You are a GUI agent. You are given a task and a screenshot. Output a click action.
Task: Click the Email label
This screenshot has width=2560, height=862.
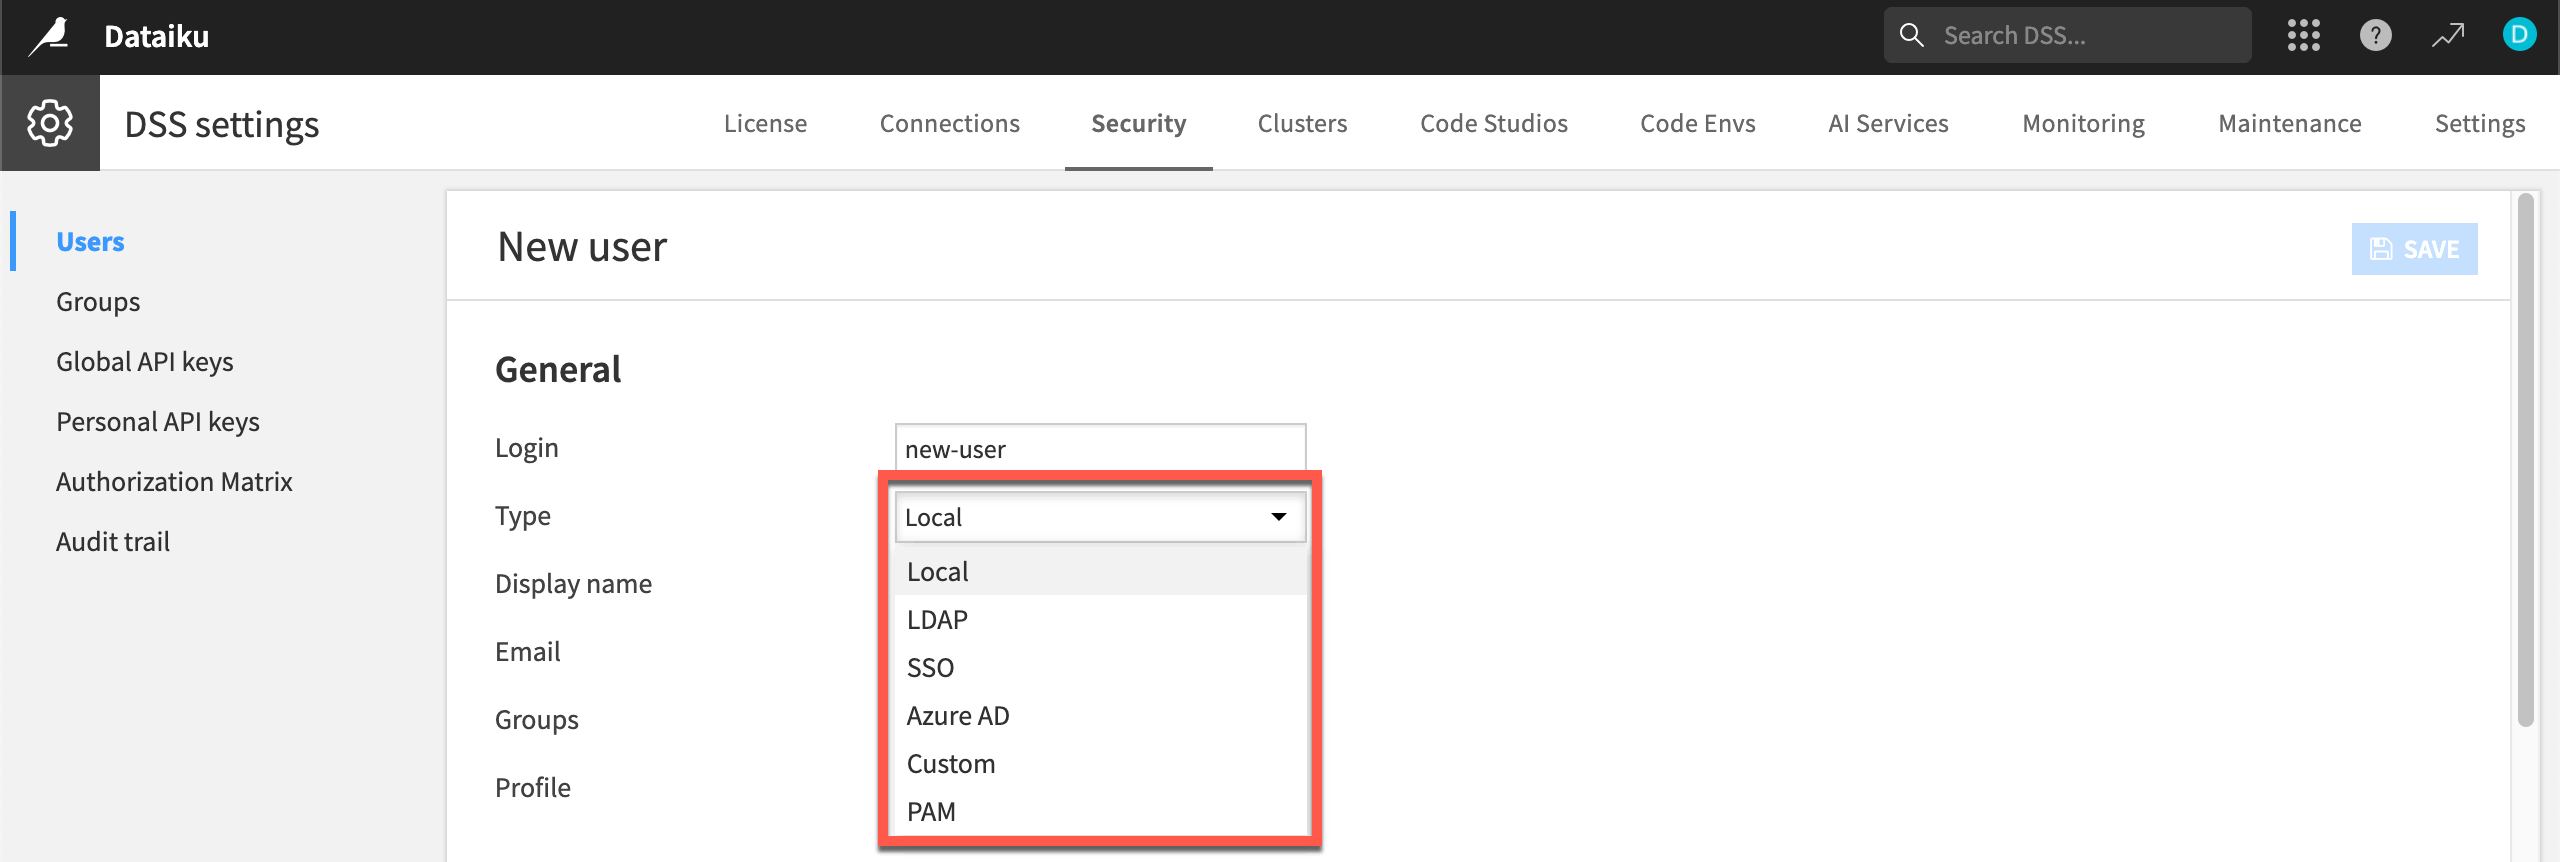pyautogui.click(x=527, y=651)
